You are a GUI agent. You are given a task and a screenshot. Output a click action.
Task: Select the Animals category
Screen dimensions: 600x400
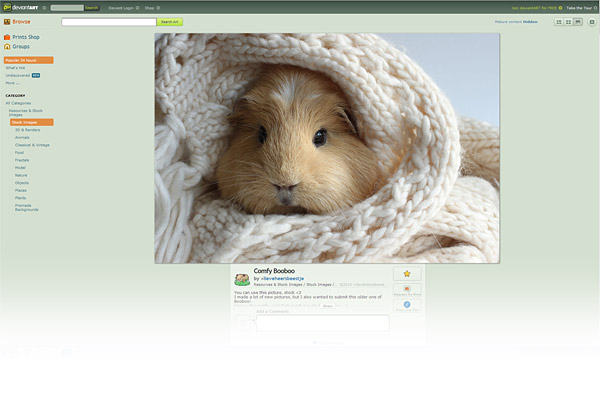pyautogui.click(x=22, y=137)
